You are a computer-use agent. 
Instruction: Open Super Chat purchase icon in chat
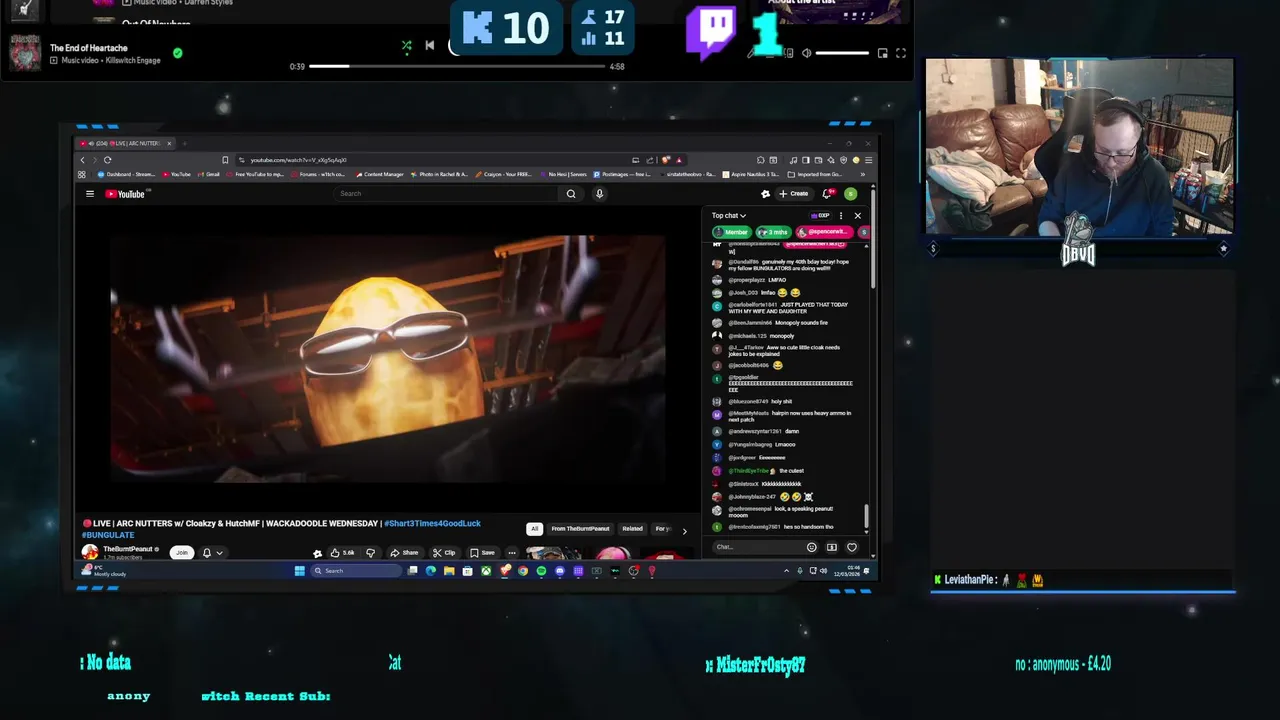pos(831,547)
